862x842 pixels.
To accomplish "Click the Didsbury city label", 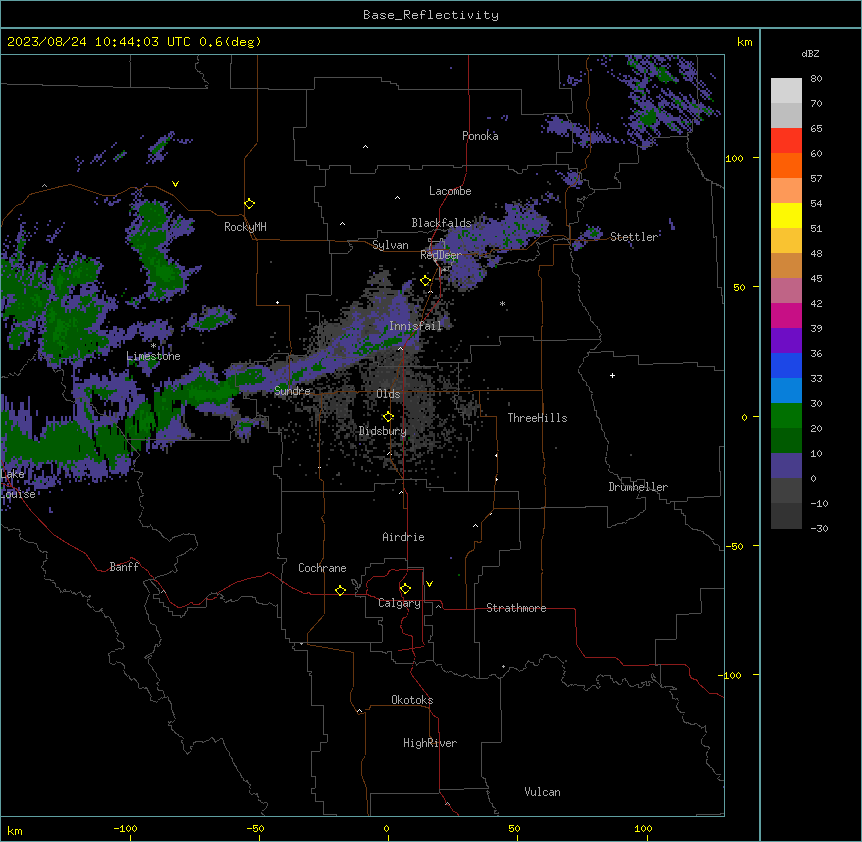I will pos(383,431).
